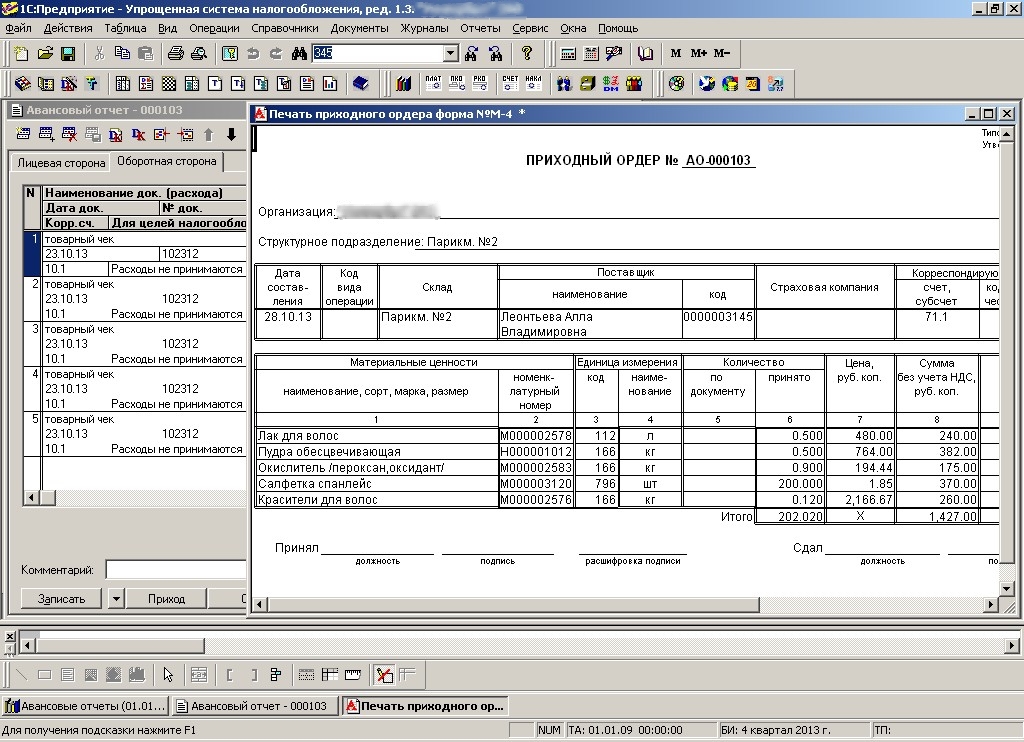The width and height of the screenshot is (1024, 742).
Task: Click the Записать button
Action: coord(61,598)
